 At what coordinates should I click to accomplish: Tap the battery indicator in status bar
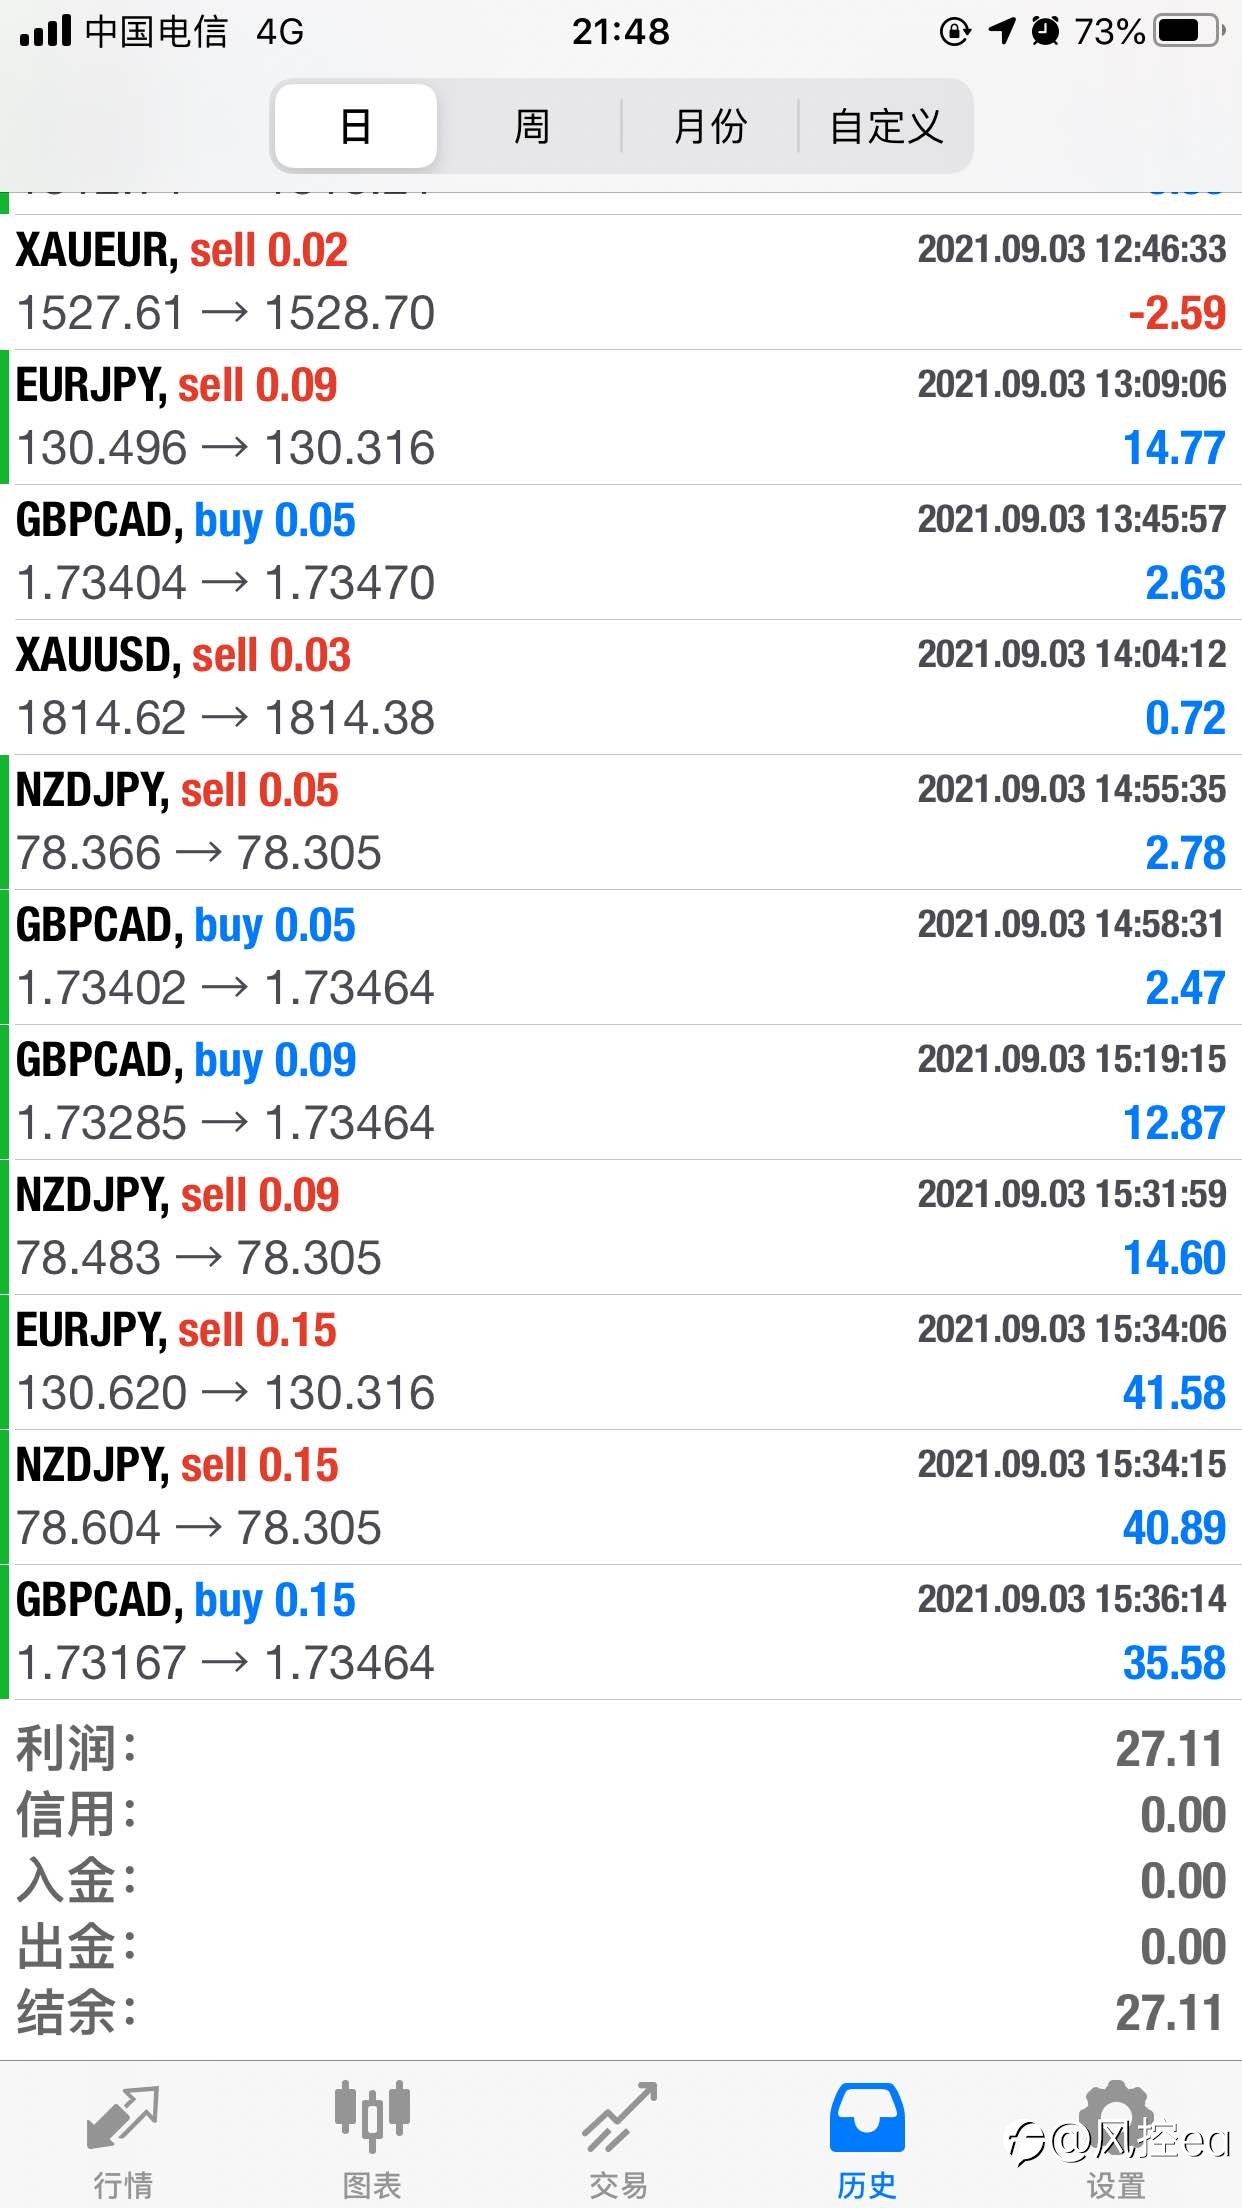coord(1188,31)
